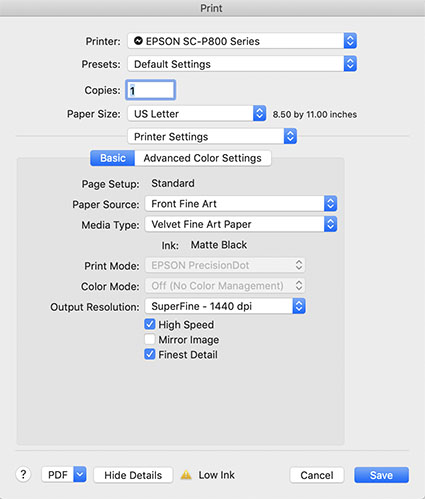Click the Cancel button
Screen dimensions: 425x499
pyautogui.click(x=317, y=475)
